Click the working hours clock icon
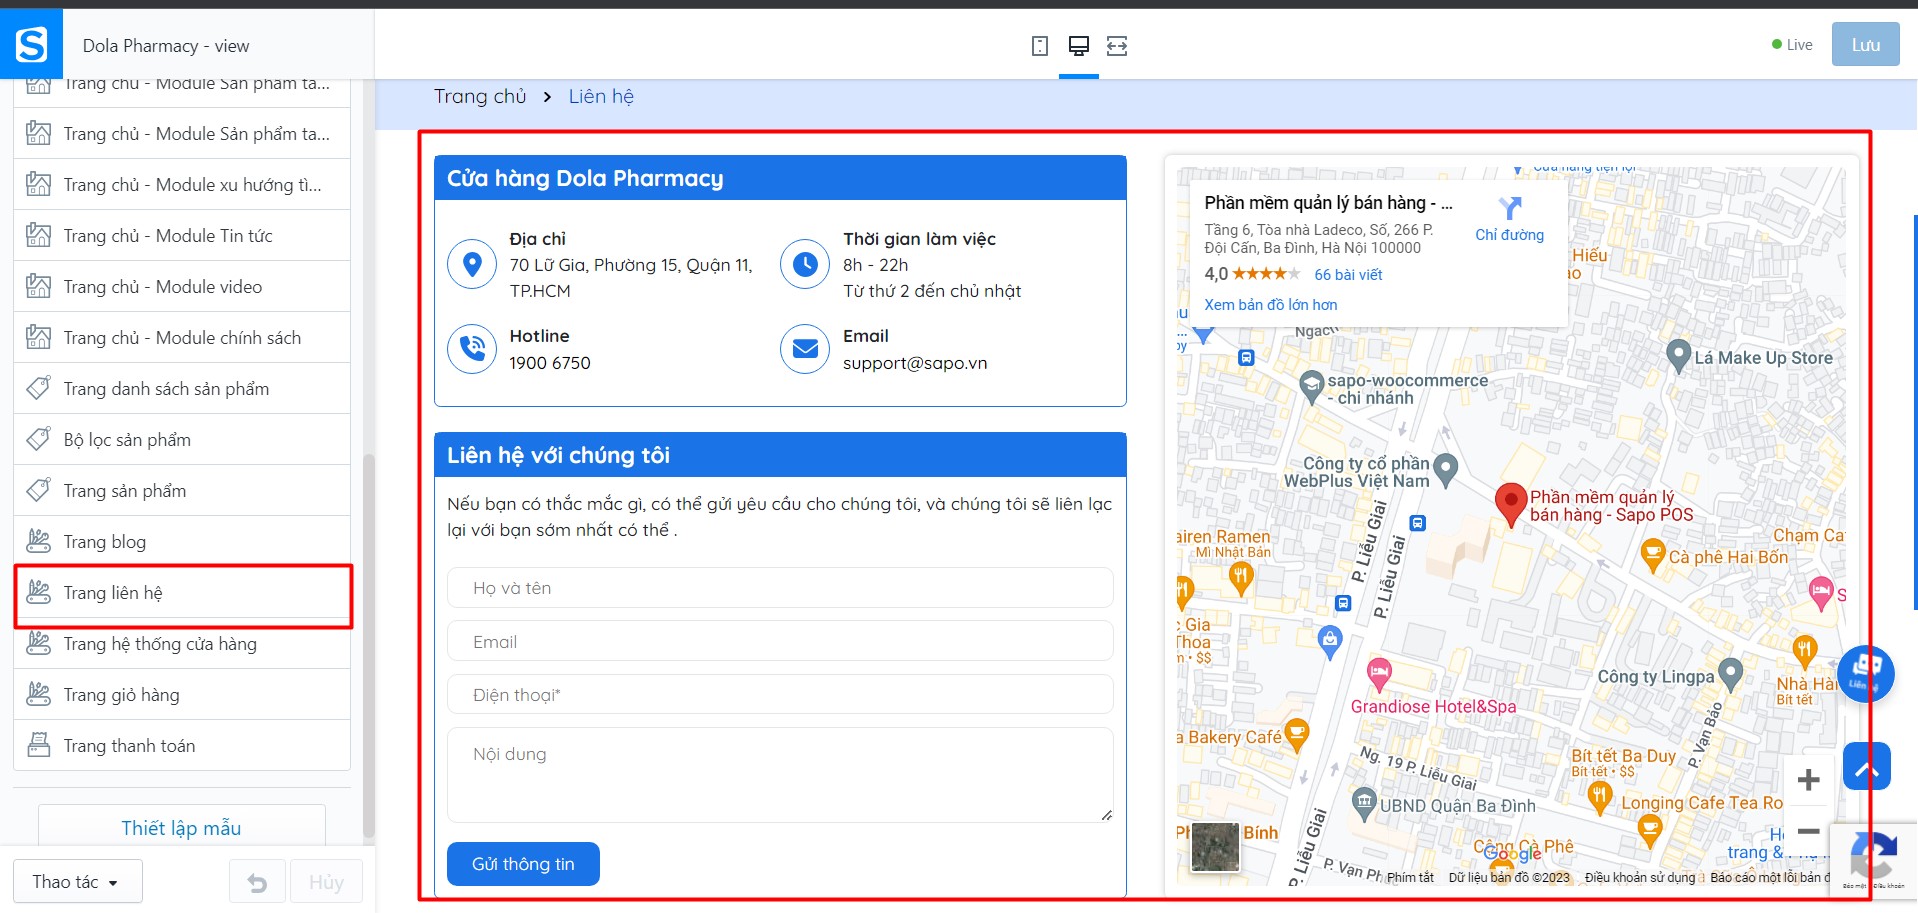The image size is (1918, 913). pos(805,265)
